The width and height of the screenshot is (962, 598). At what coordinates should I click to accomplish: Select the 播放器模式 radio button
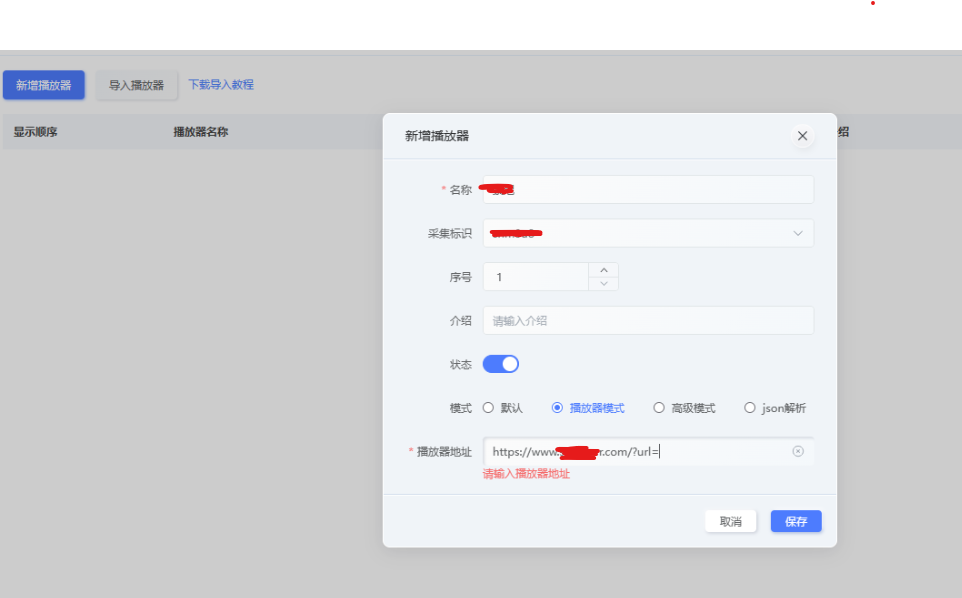[557, 408]
